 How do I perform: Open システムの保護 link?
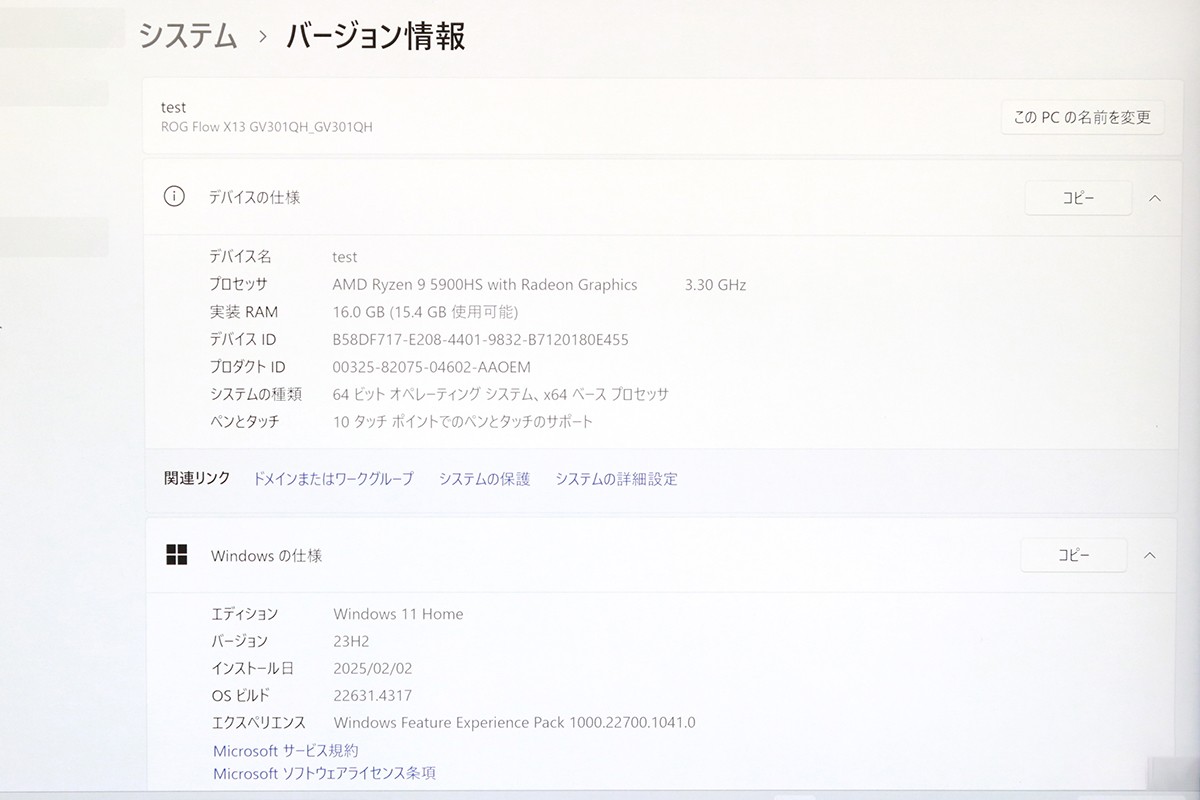pyautogui.click(x=484, y=479)
